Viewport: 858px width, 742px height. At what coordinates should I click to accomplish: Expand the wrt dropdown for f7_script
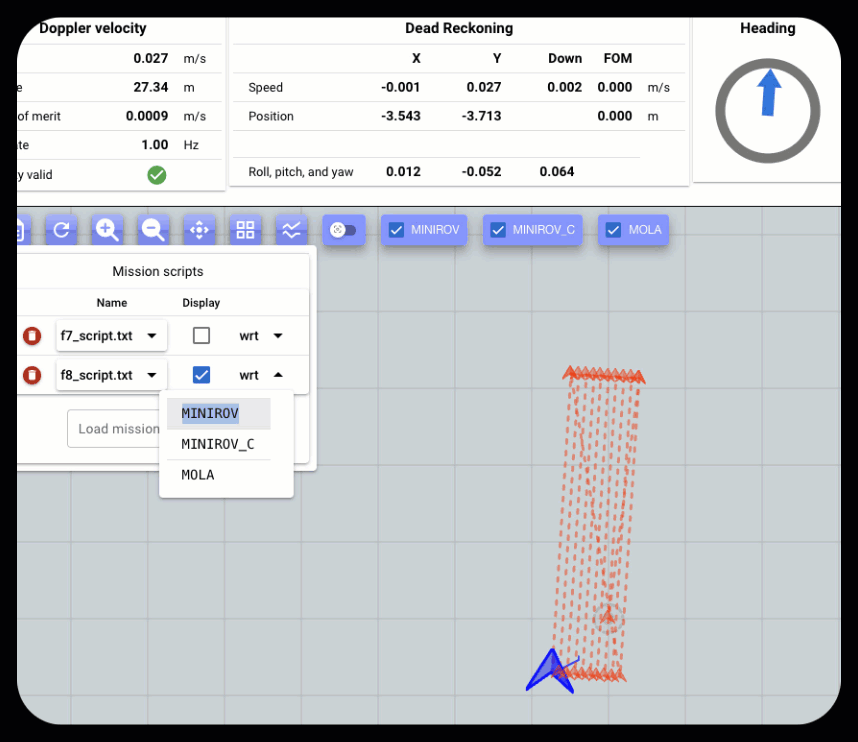[261, 336]
